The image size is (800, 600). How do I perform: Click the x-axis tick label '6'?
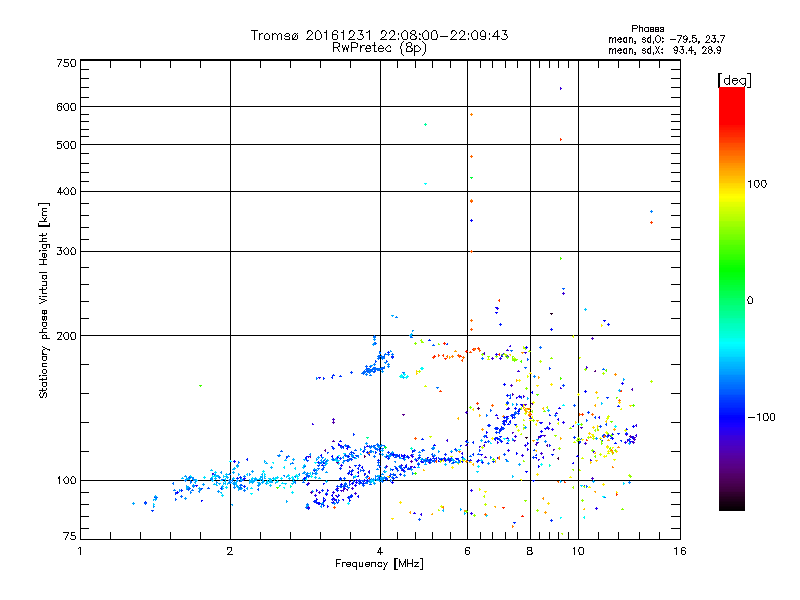click(x=467, y=551)
